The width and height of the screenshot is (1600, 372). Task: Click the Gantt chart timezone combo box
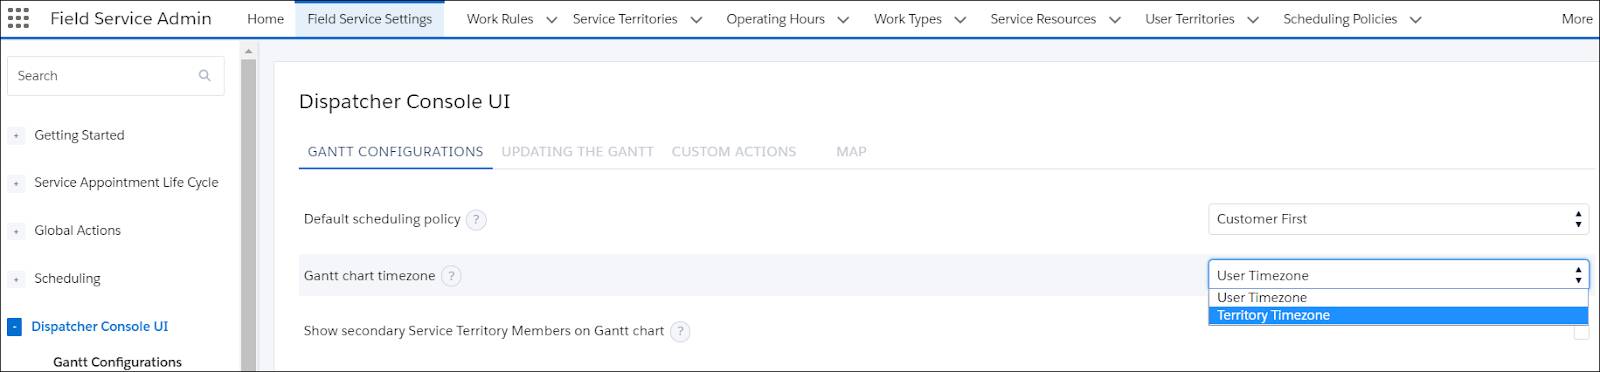tap(1398, 275)
